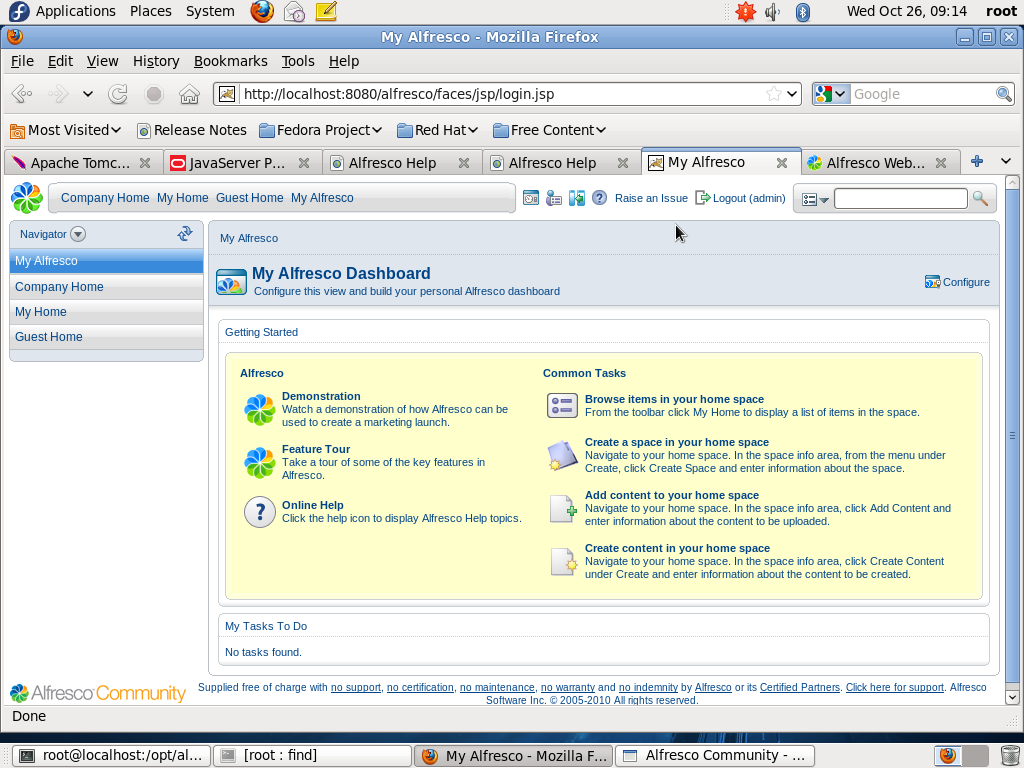
Task: Open the Tools menu
Action: click(x=298, y=61)
